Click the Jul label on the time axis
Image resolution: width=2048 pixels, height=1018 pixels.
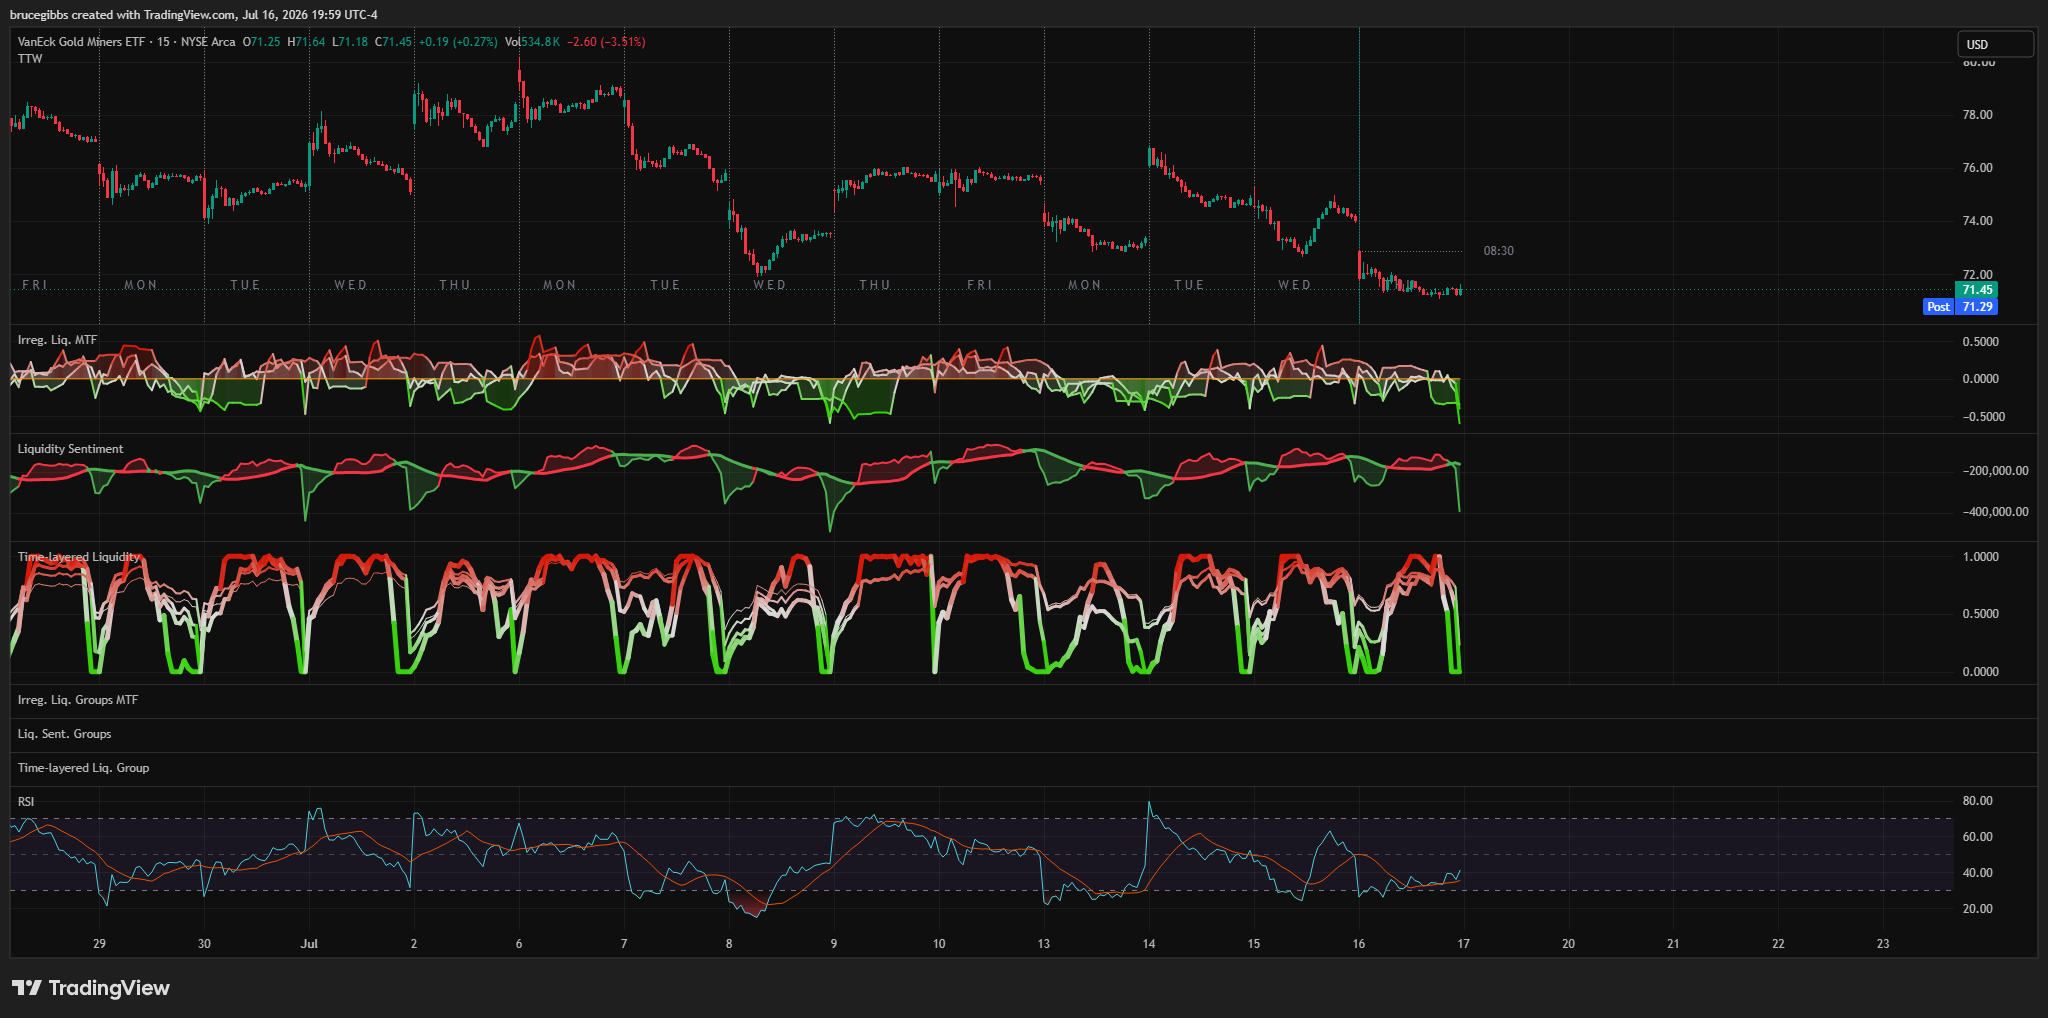[309, 944]
